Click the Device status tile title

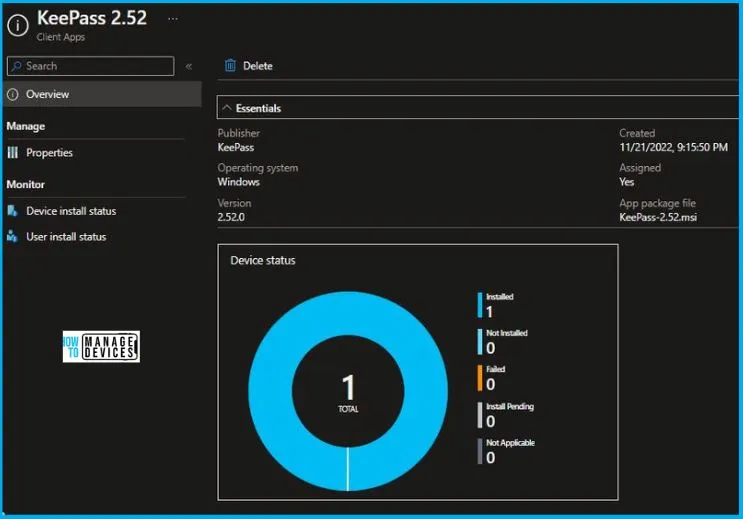(263, 260)
